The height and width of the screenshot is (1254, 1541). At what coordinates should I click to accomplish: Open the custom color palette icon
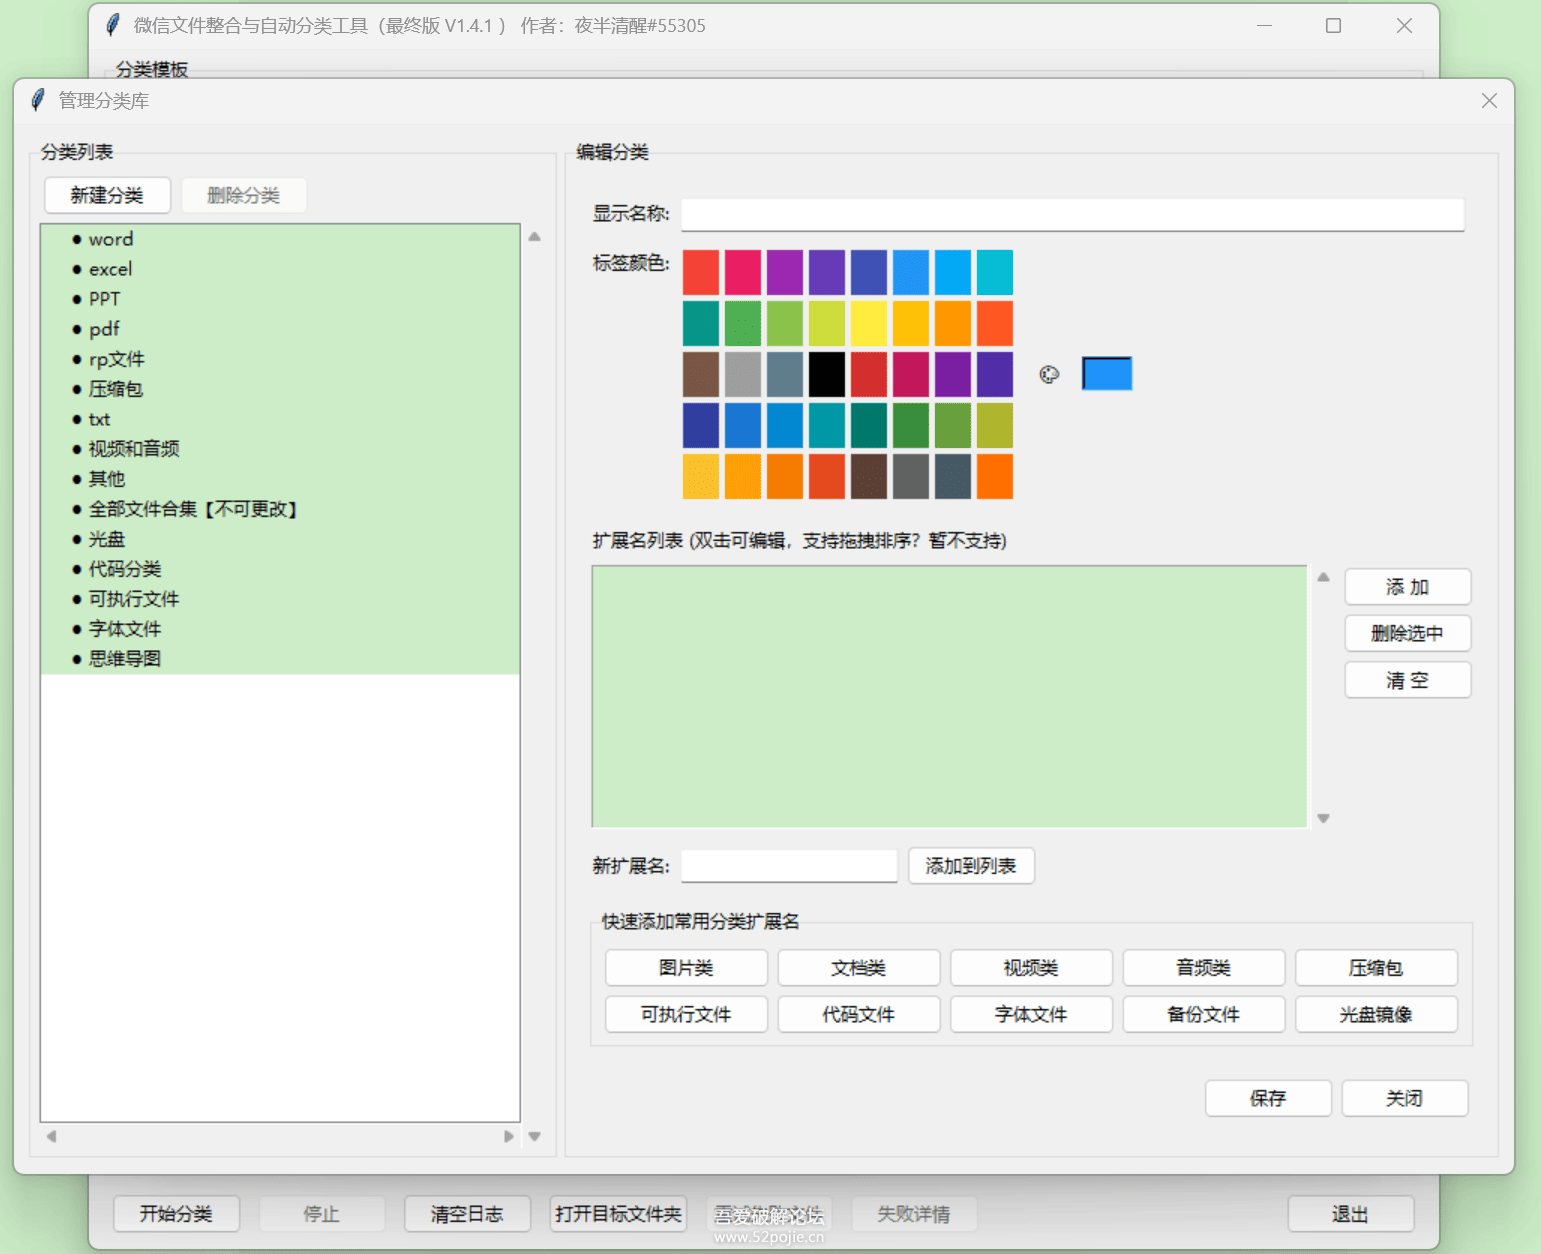pyautogui.click(x=1049, y=374)
